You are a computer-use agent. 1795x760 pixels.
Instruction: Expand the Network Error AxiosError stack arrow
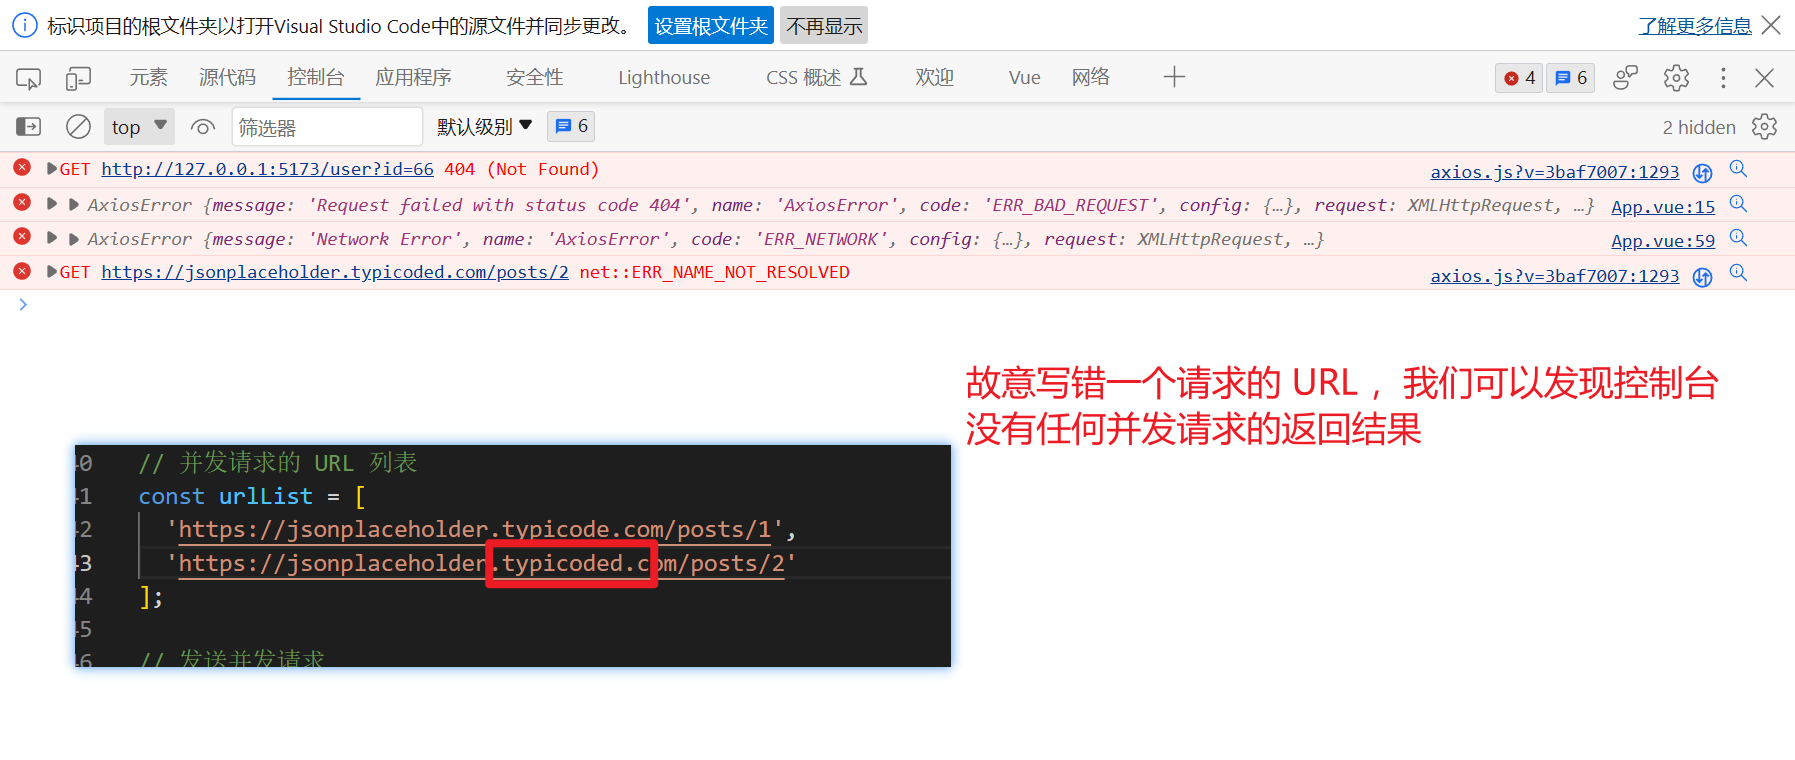tap(52, 238)
